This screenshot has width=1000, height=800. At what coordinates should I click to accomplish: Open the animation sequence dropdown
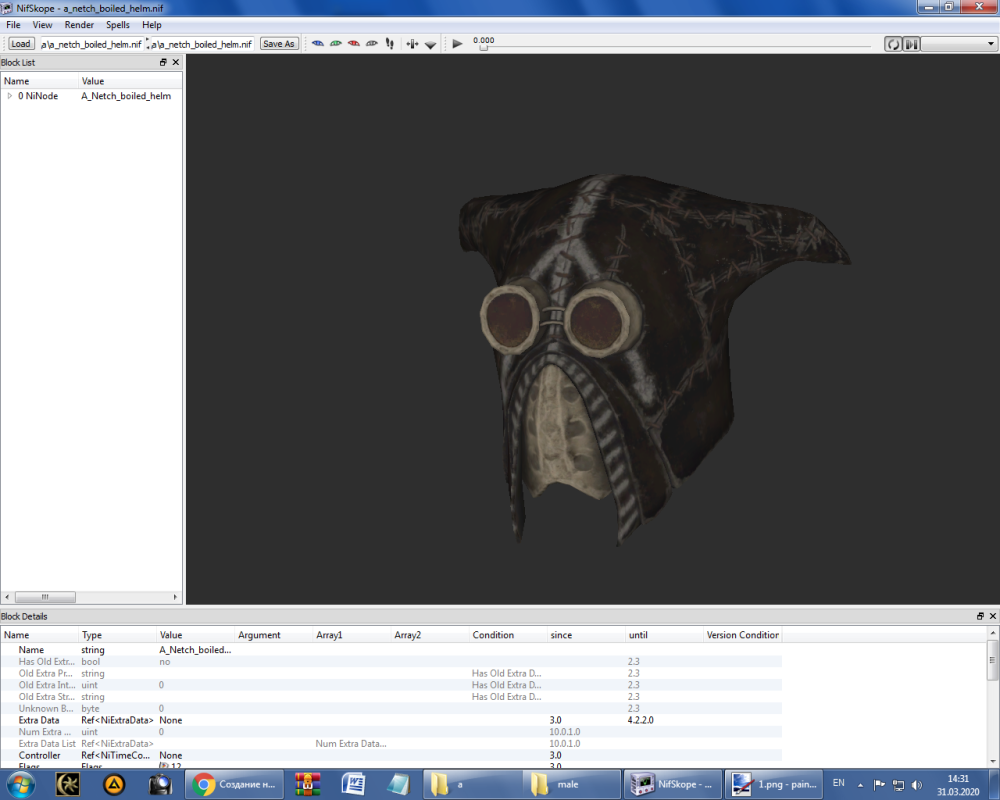pyautogui.click(x=959, y=44)
